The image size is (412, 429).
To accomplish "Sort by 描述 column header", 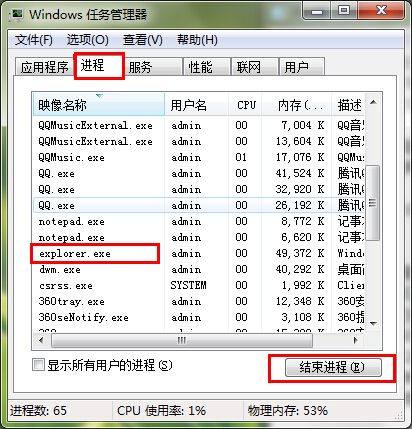I will point(349,105).
